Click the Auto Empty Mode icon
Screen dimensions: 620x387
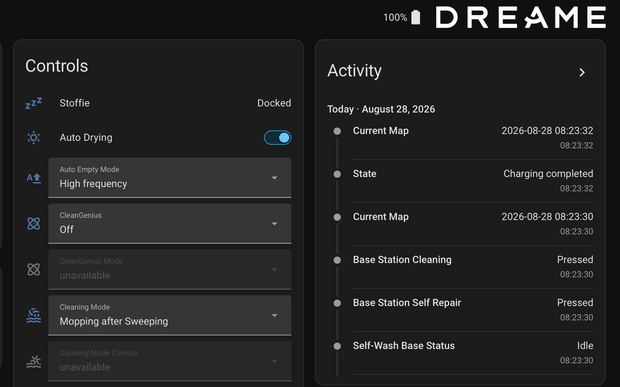pos(34,178)
